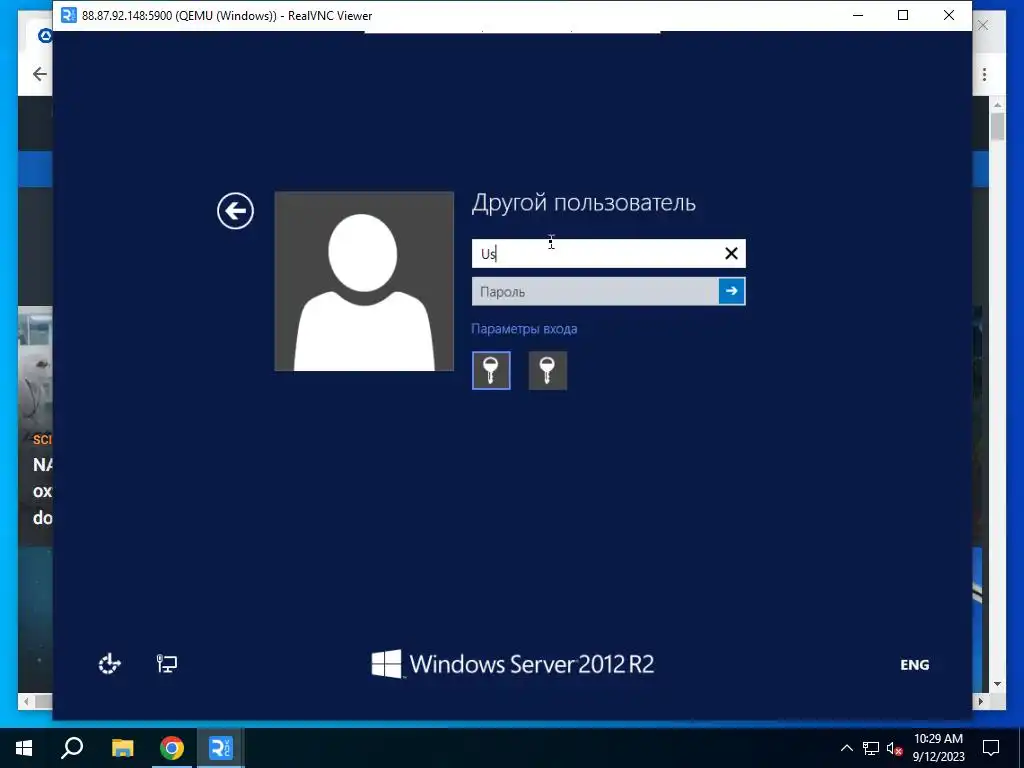Click the browser back arrow behind VNC window
The image size is (1024, 768).
click(40, 74)
